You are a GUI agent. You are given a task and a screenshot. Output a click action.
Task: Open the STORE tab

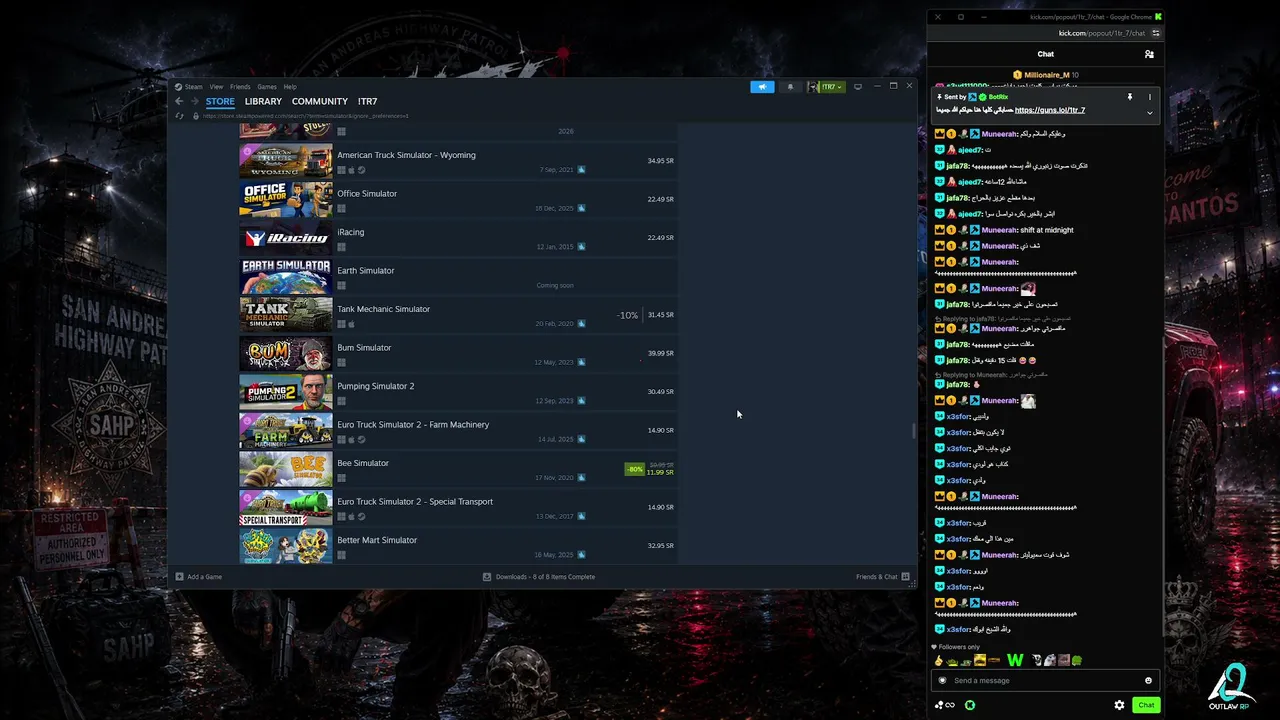220,101
